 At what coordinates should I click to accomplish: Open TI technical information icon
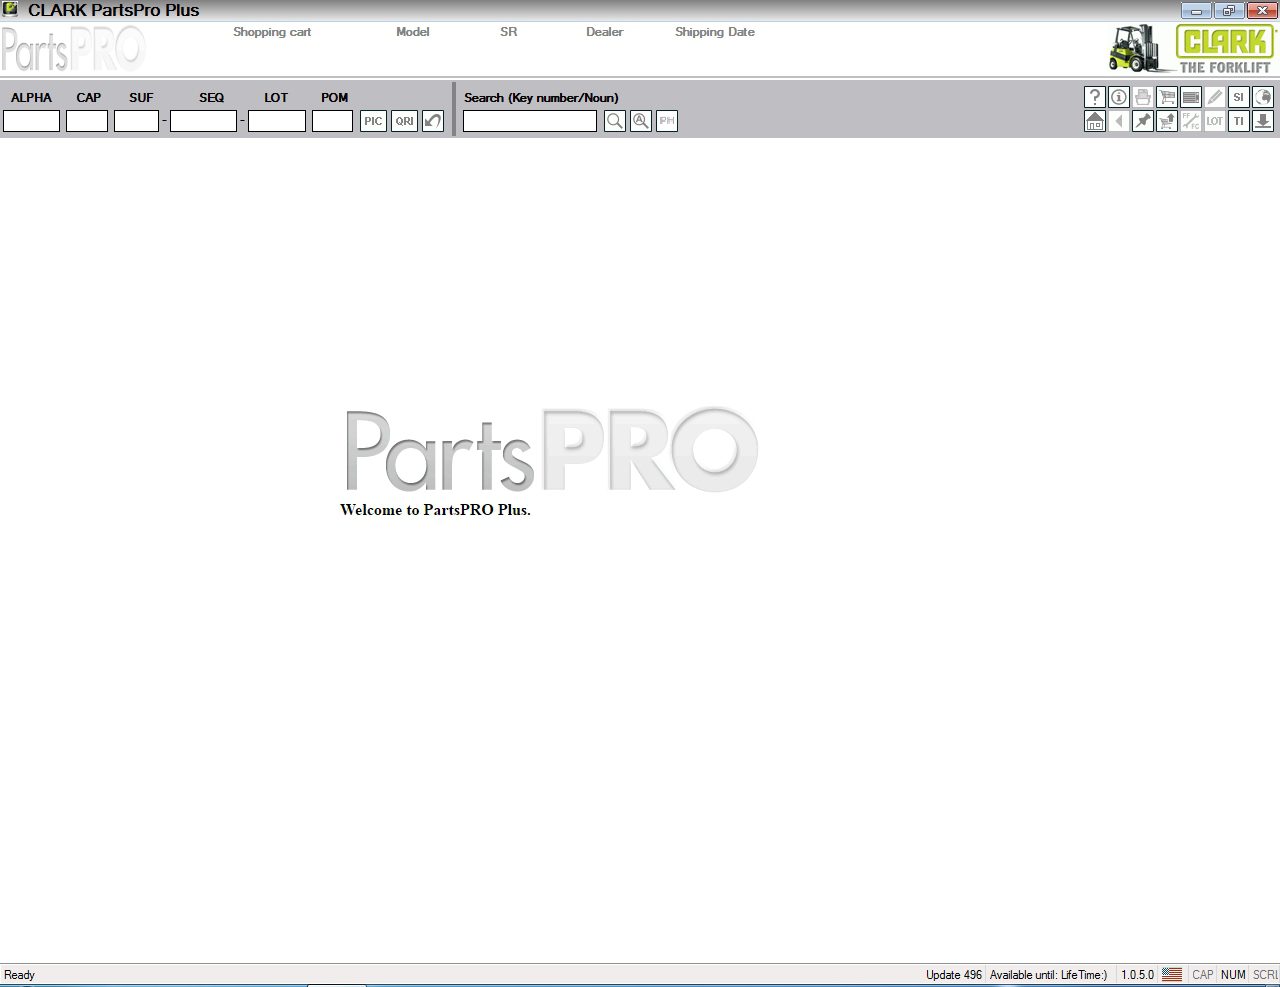point(1239,121)
